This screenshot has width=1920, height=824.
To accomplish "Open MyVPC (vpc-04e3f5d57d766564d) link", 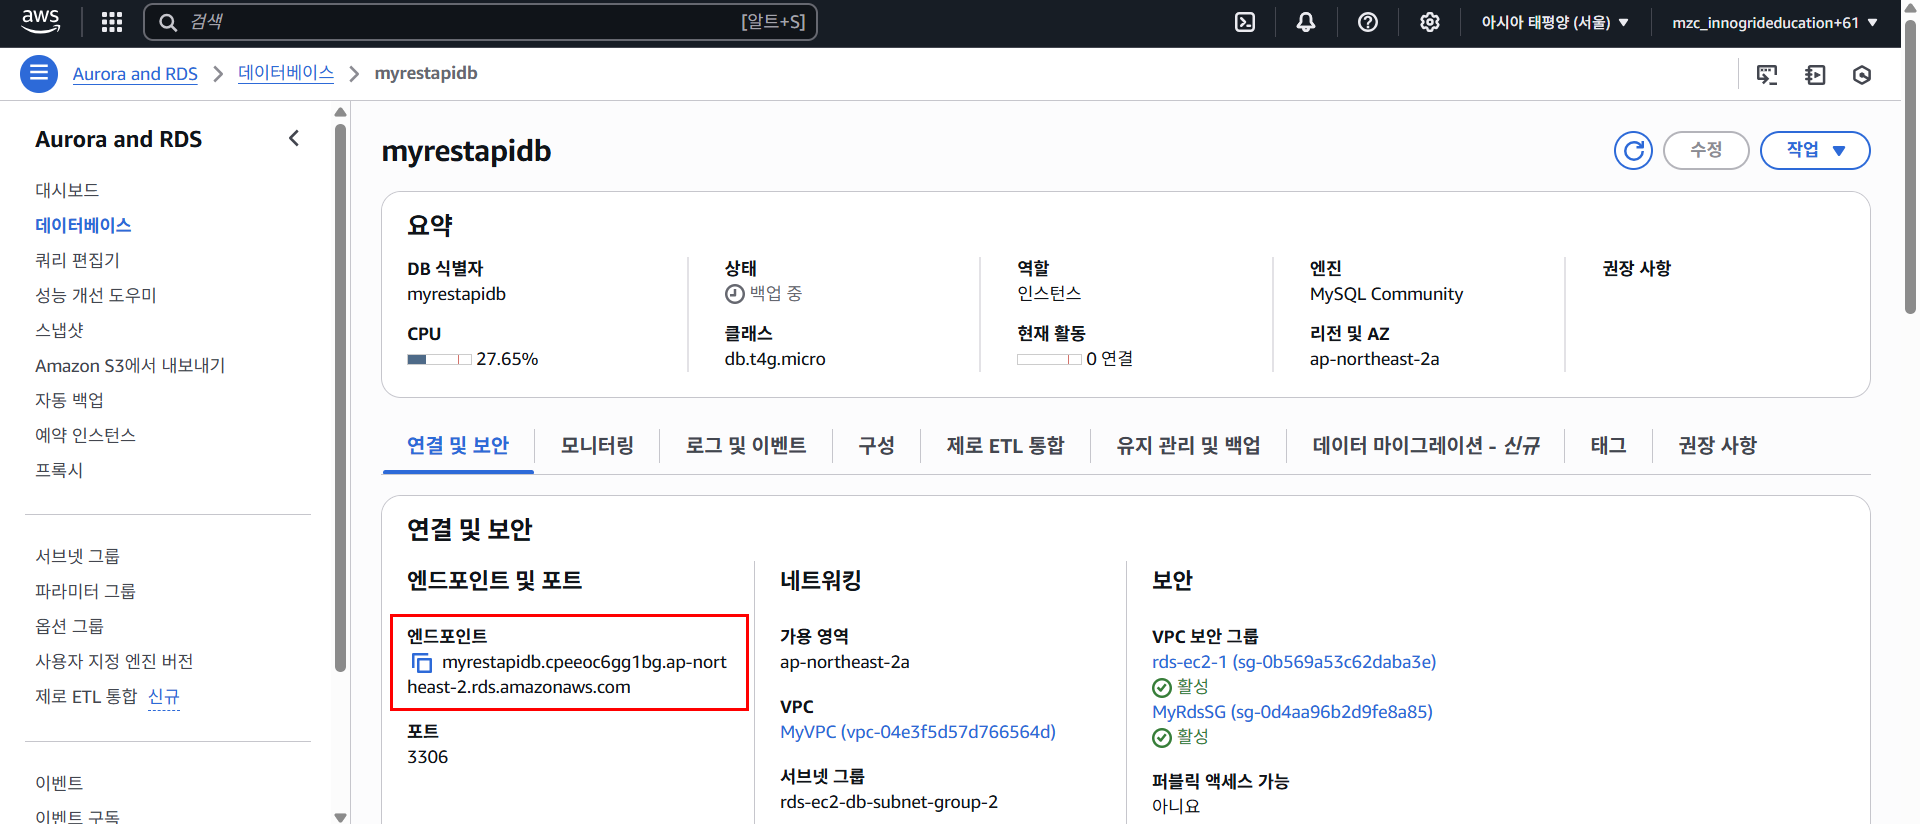I will point(918,732).
